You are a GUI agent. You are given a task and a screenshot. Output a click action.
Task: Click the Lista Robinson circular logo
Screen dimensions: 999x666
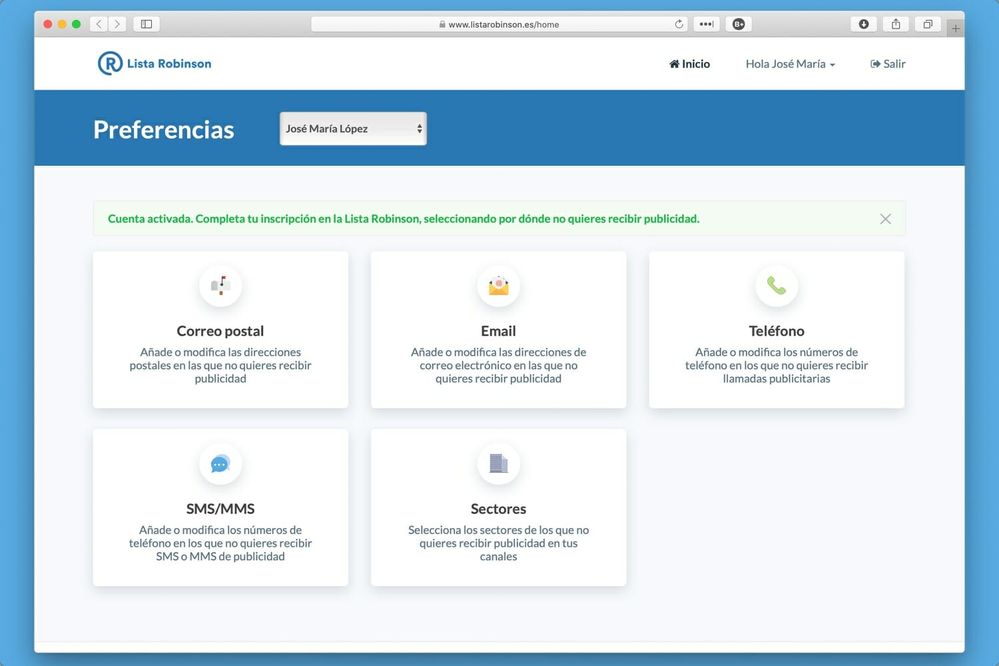coord(108,63)
